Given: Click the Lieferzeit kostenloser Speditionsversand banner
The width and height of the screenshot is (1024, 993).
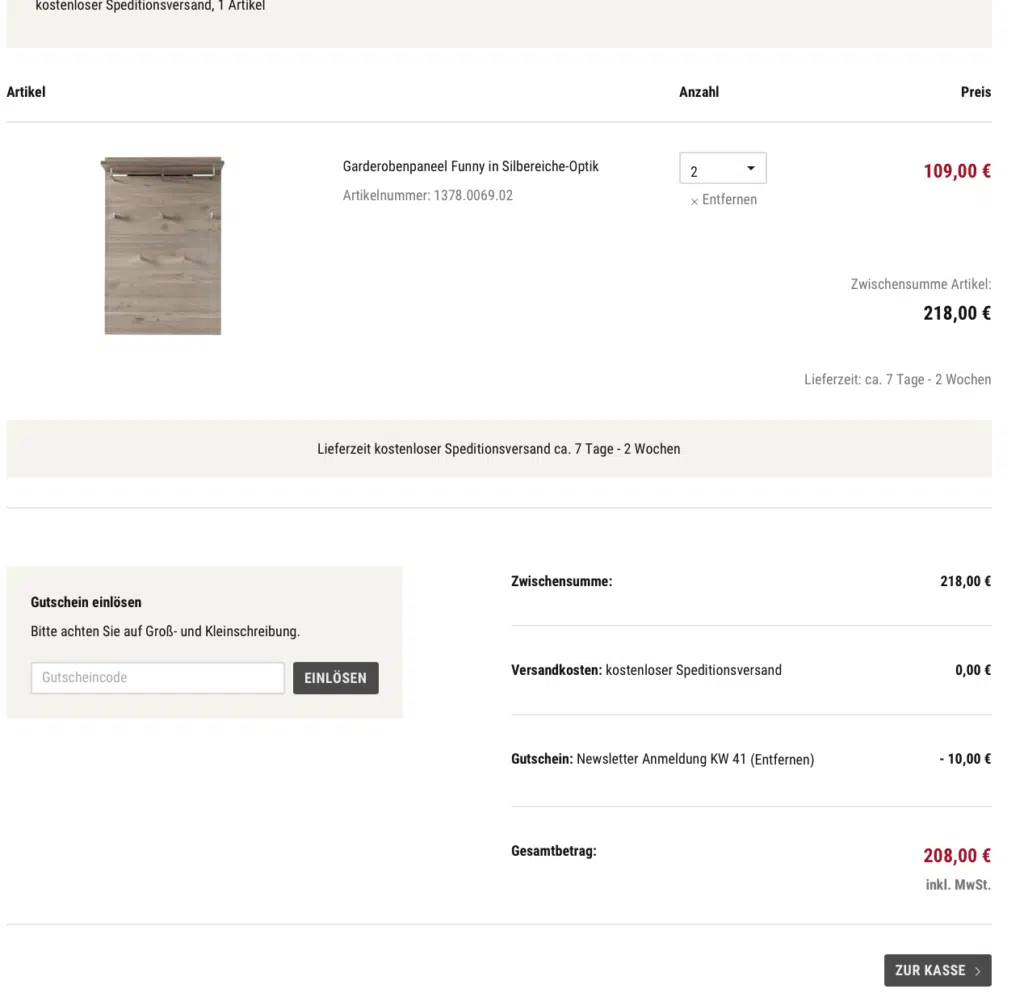Looking at the screenshot, I should (499, 449).
